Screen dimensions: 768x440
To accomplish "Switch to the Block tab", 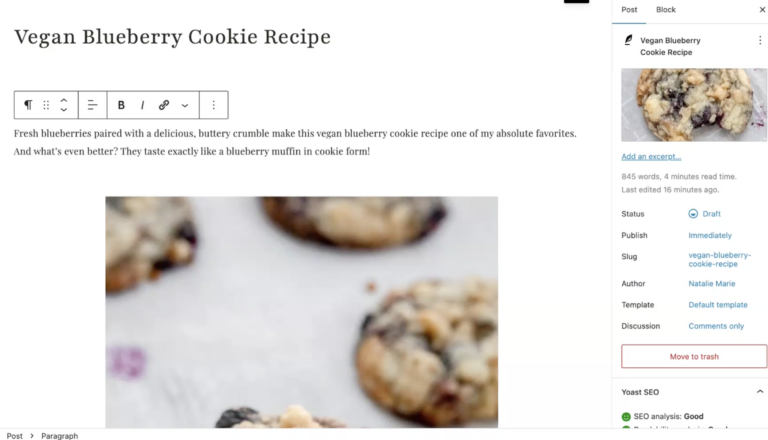I will [x=666, y=10].
